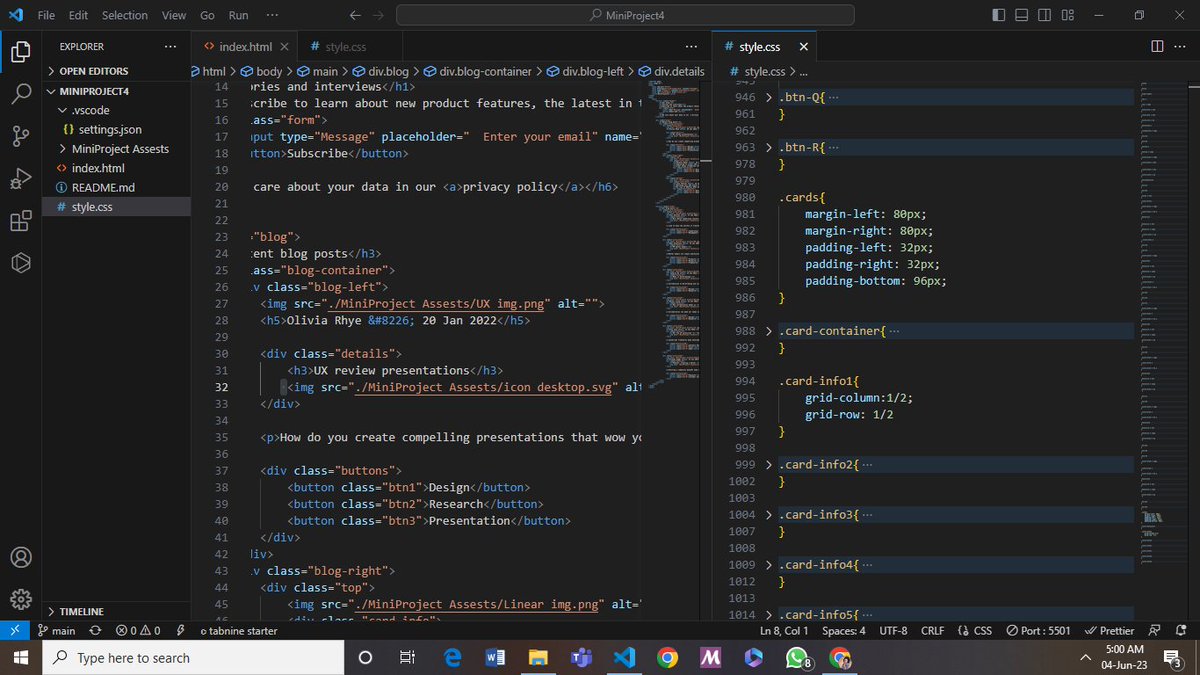Open errors and warnings status indicator
Viewport: 1200px width, 675px height.
tap(137, 631)
